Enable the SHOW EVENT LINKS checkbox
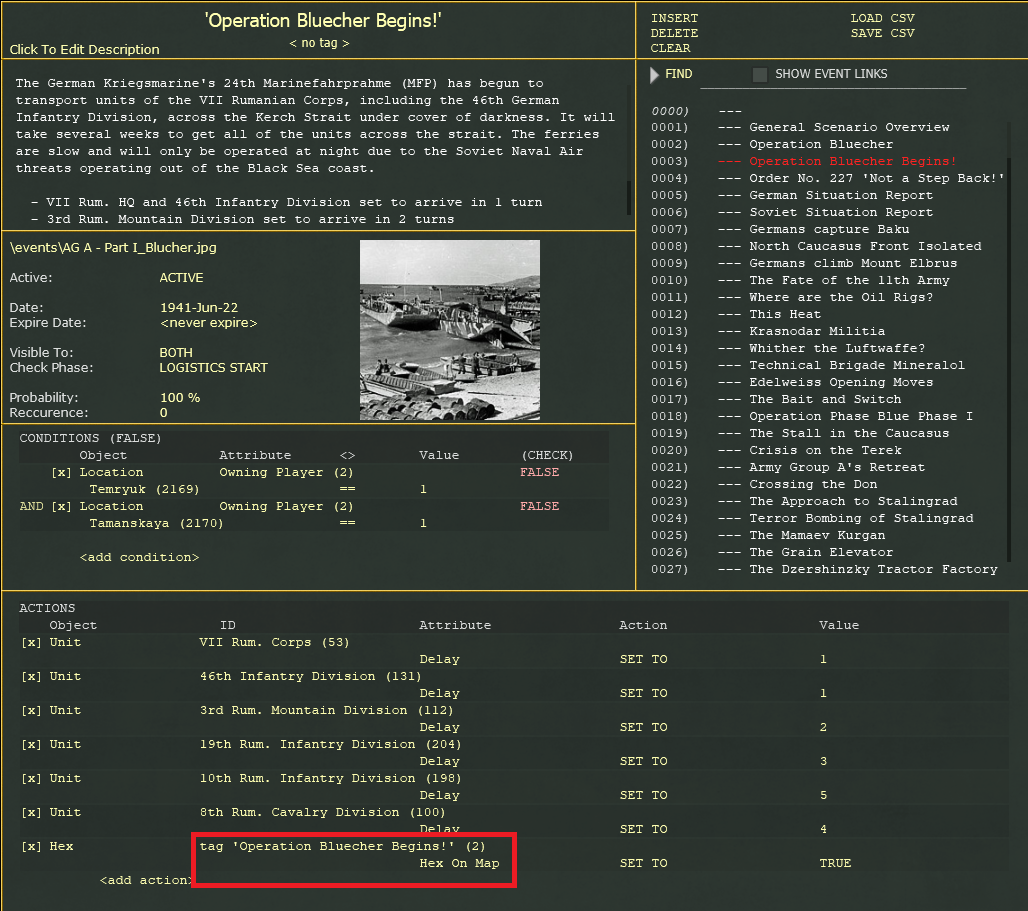Viewport: 1028px width, 911px height. tap(760, 75)
